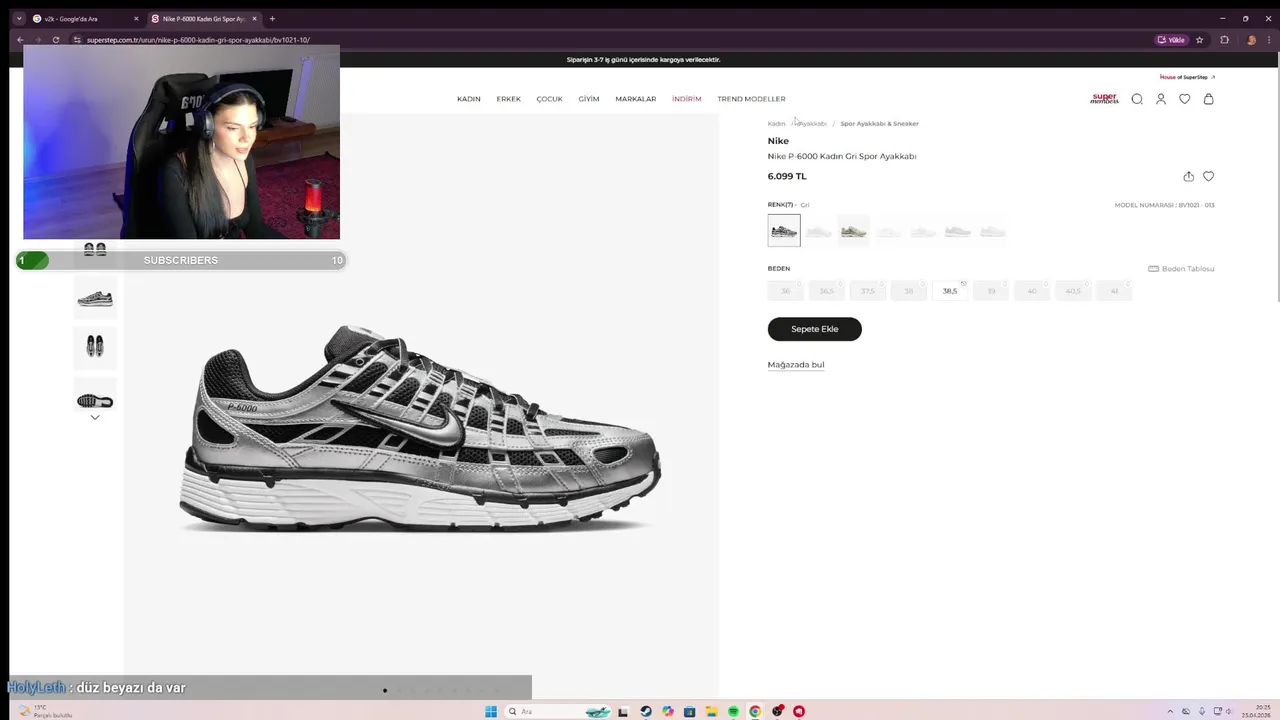Click the Sepete Ekle button
This screenshot has width=1280, height=720.
(x=815, y=329)
